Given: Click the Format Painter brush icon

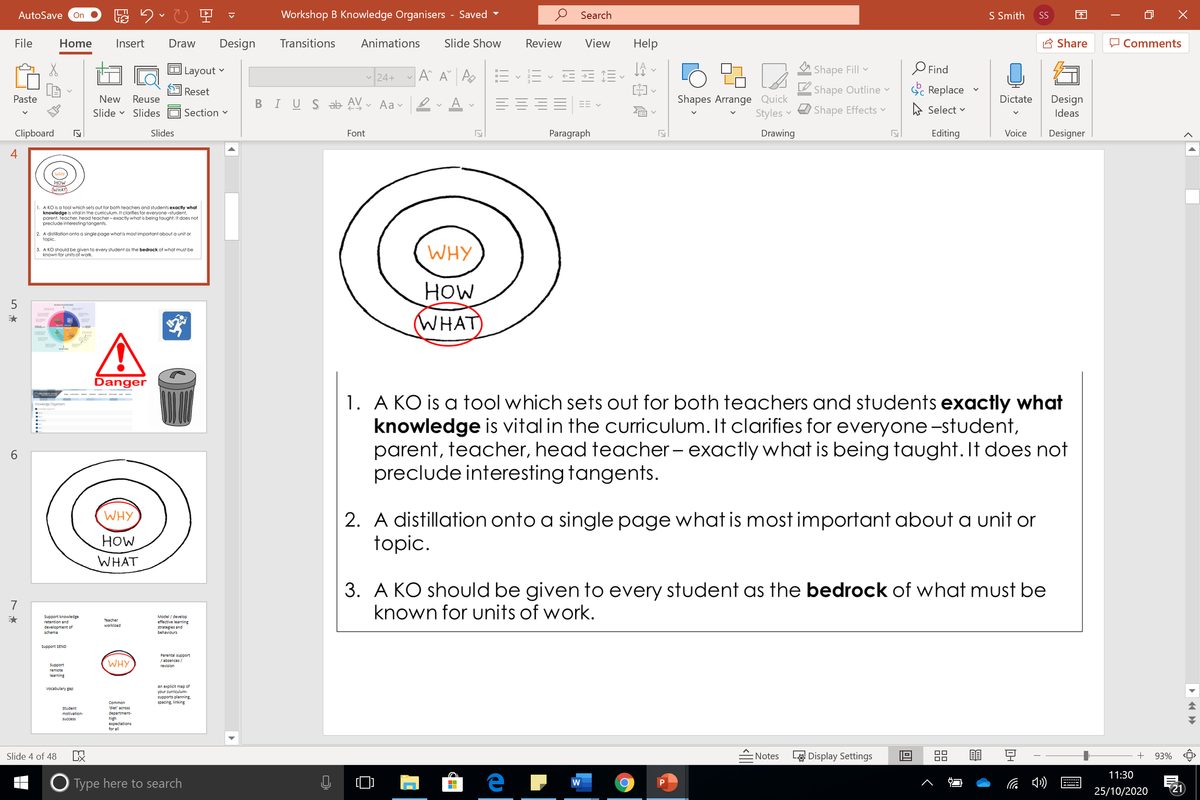Looking at the screenshot, I should click(55, 110).
